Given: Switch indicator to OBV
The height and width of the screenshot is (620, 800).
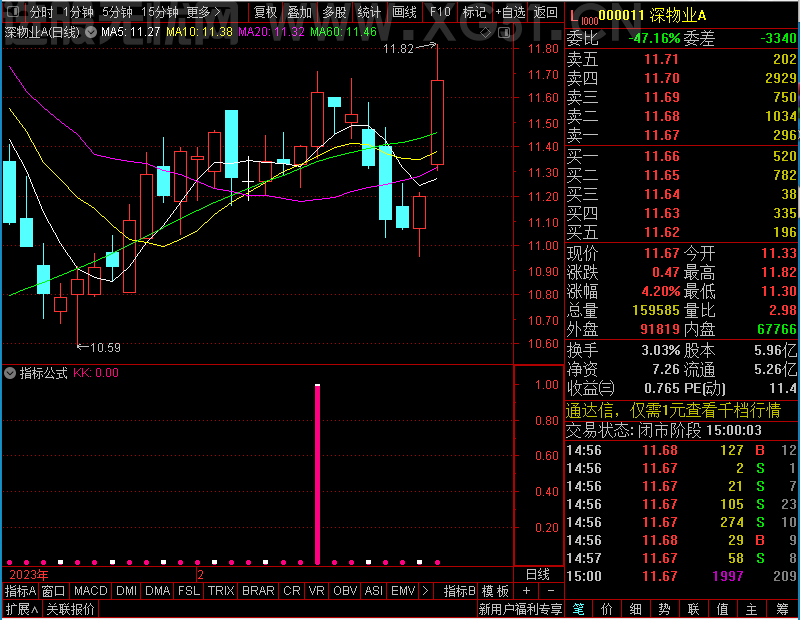Looking at the screenshot, I should pyautogui.click(x=345, y=591).
